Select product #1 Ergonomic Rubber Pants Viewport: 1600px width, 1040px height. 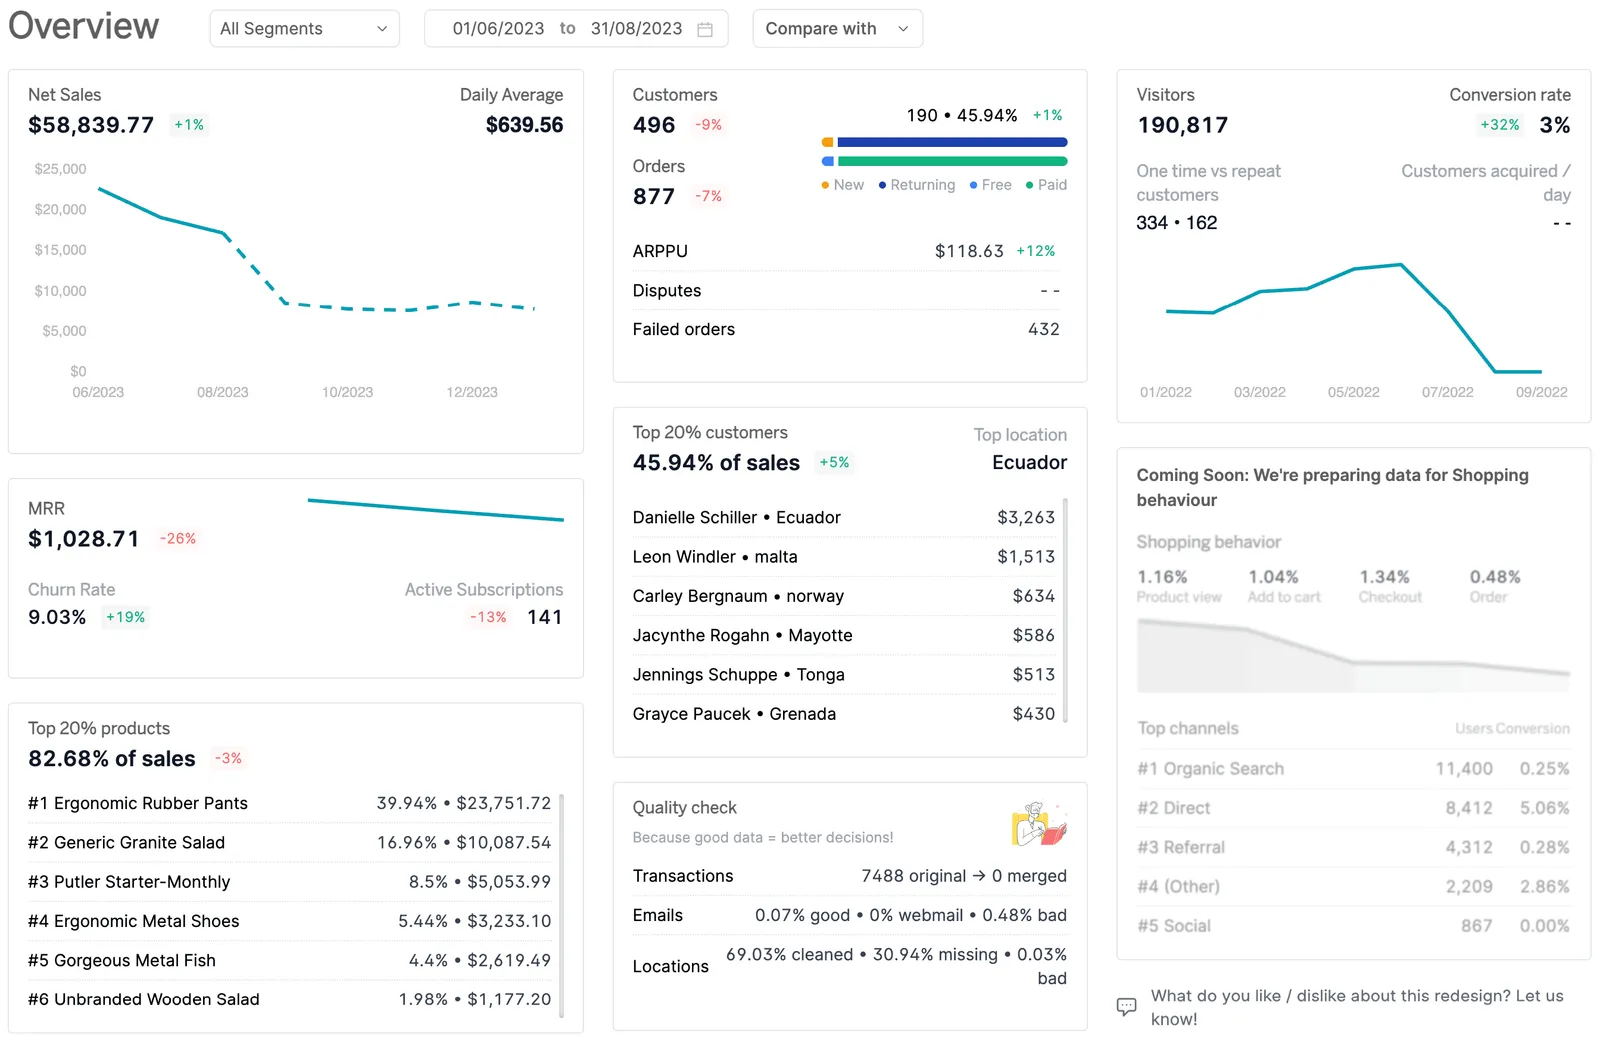pyautogui.click(x=289, y=803)
